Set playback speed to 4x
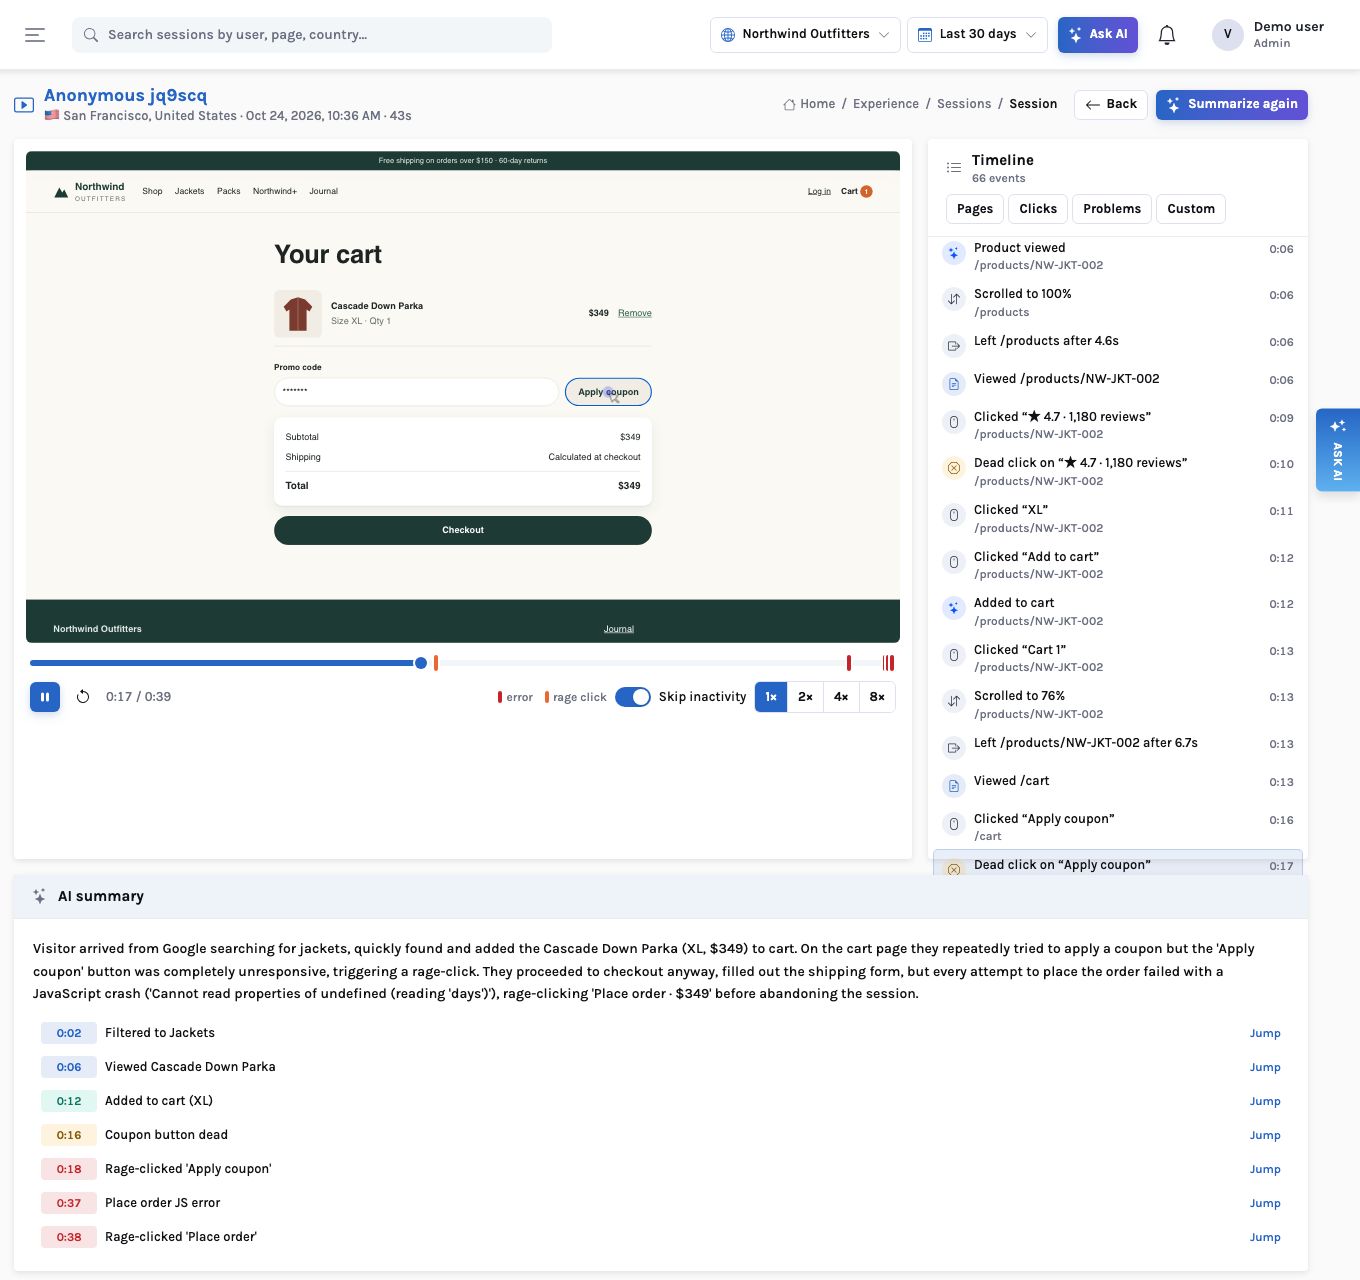 click(841, 697)
